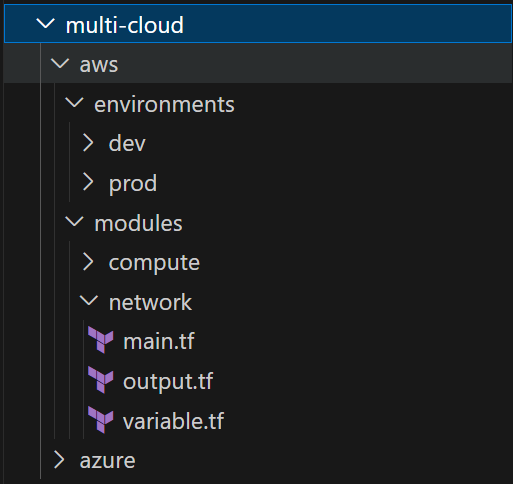Image resolution: width=513 pixels, height=484 pixels.
Task: Expand the dev folder chevron
Action: pos(88,143)
